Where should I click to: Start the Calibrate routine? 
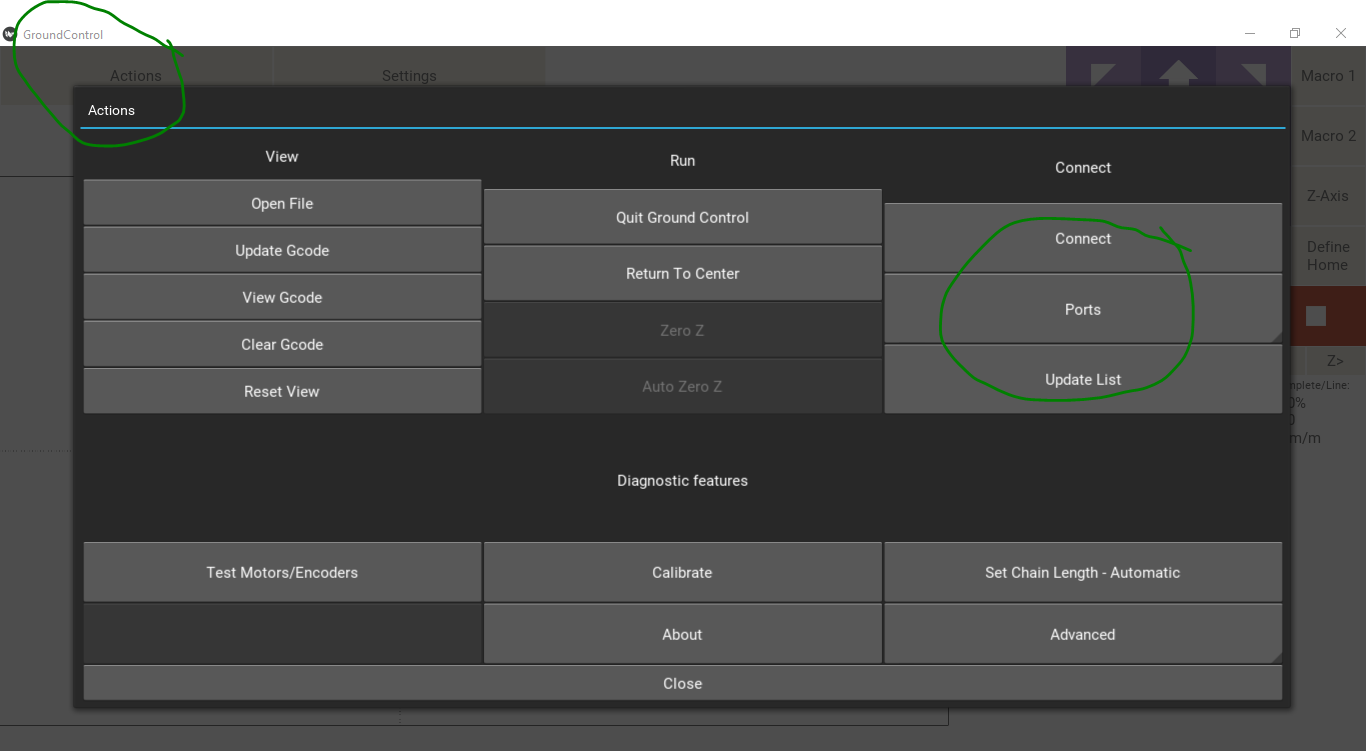[x=682, y=572]
